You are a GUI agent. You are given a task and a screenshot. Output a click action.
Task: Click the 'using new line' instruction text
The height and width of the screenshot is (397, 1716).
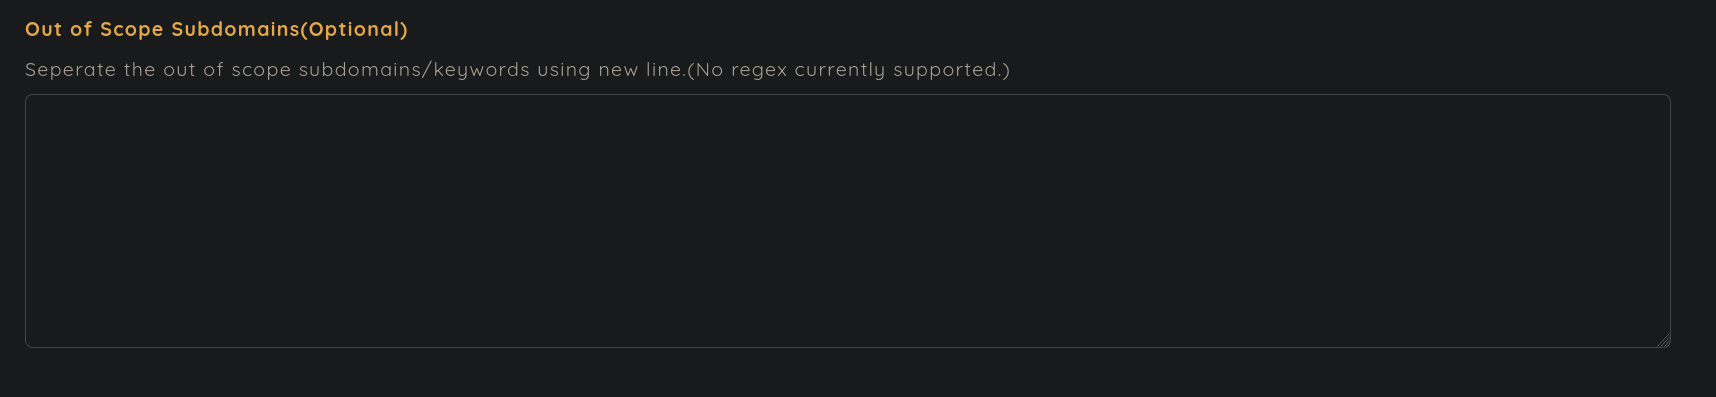click(x=611, y=70)
